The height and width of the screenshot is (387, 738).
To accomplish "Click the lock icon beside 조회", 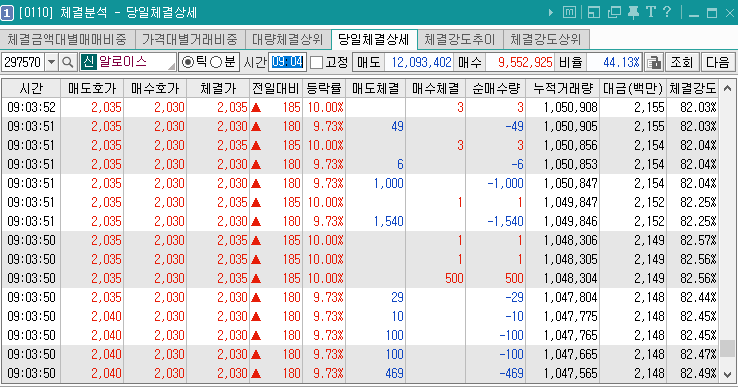I will coord(654,62).
